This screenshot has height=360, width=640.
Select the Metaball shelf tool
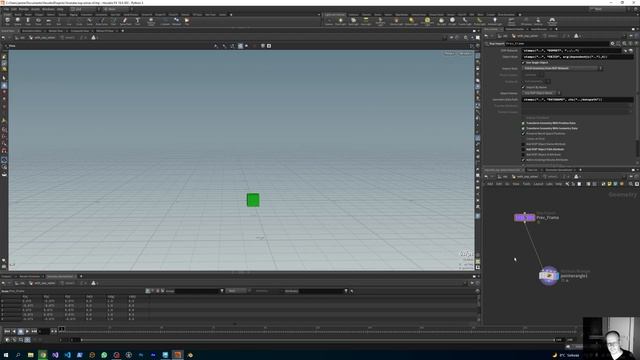point(176,21)
